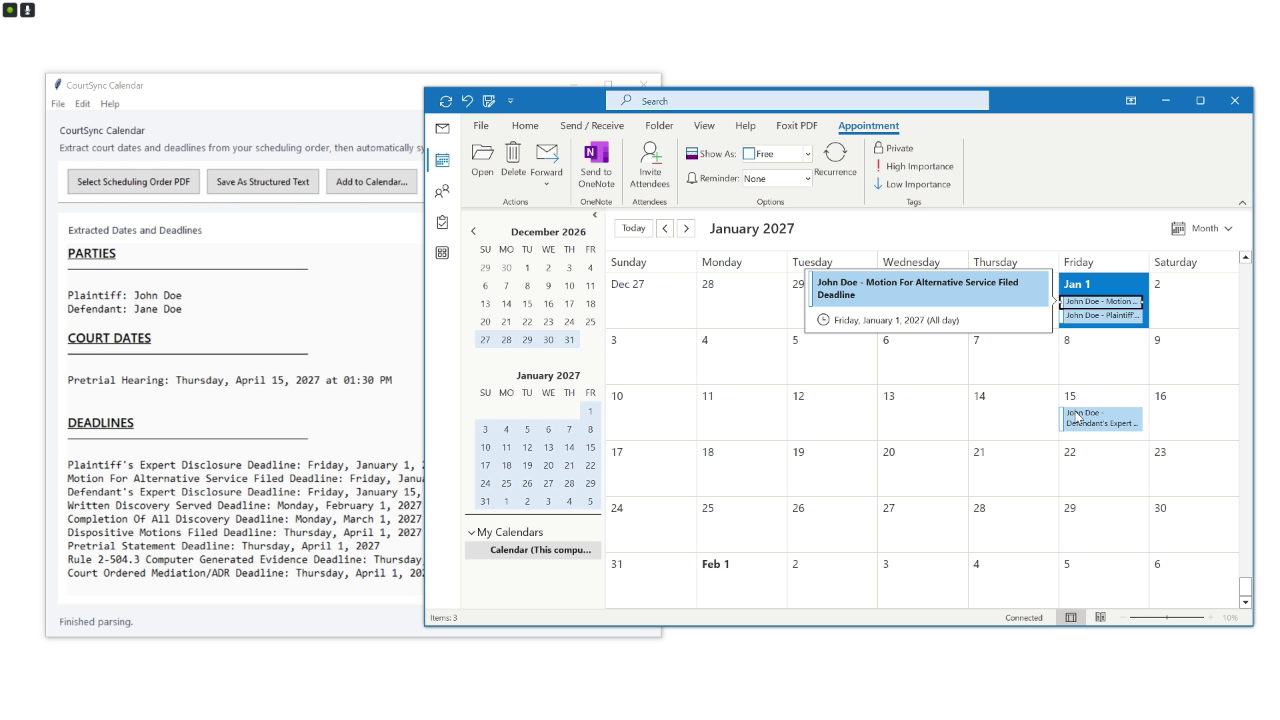Switch to the View tab
The height and width of the screenshot is (720, 1280).
coord(705,126)
